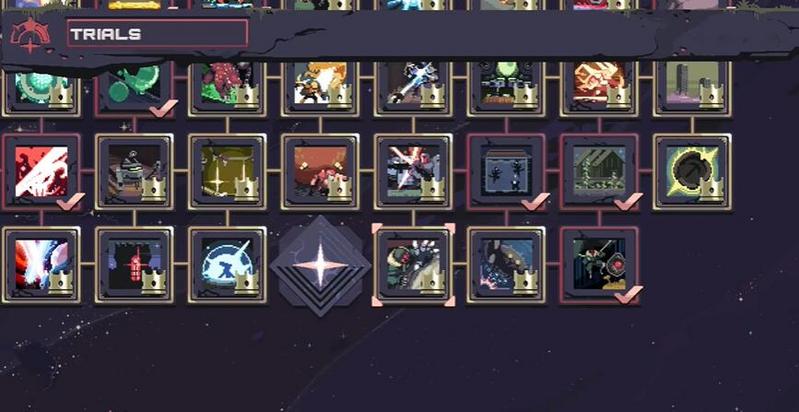
Task: Choose the red laser robot trial
Action: (413, 172)
